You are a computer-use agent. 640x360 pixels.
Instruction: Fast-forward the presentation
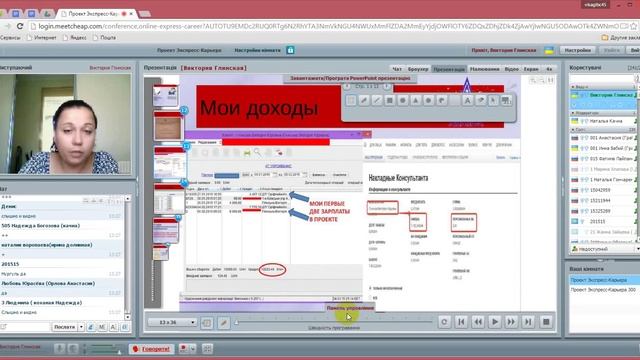point(511,322)
